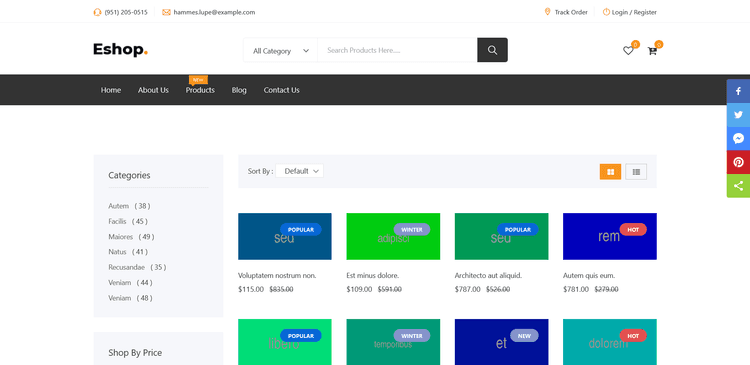Go to Home menu item
The height and width of the screenshot is (365, 750).
point(110,90)
